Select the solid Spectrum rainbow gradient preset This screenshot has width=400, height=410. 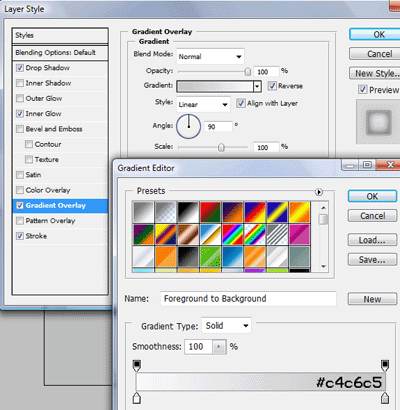[233, 234]
